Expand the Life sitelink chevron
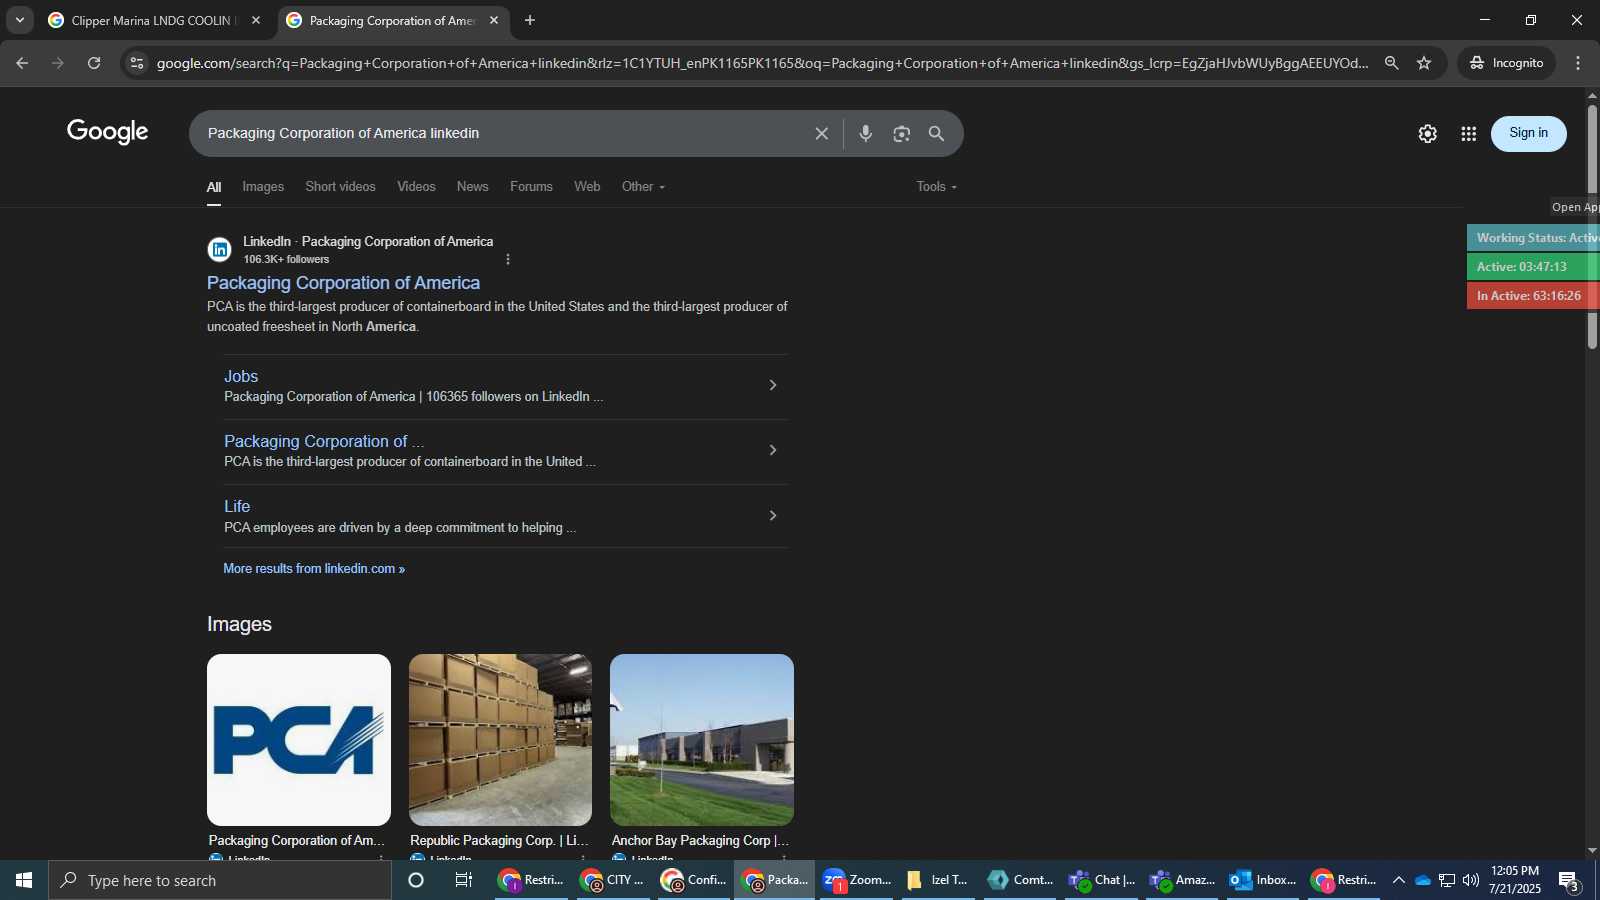 click(772, 516)
